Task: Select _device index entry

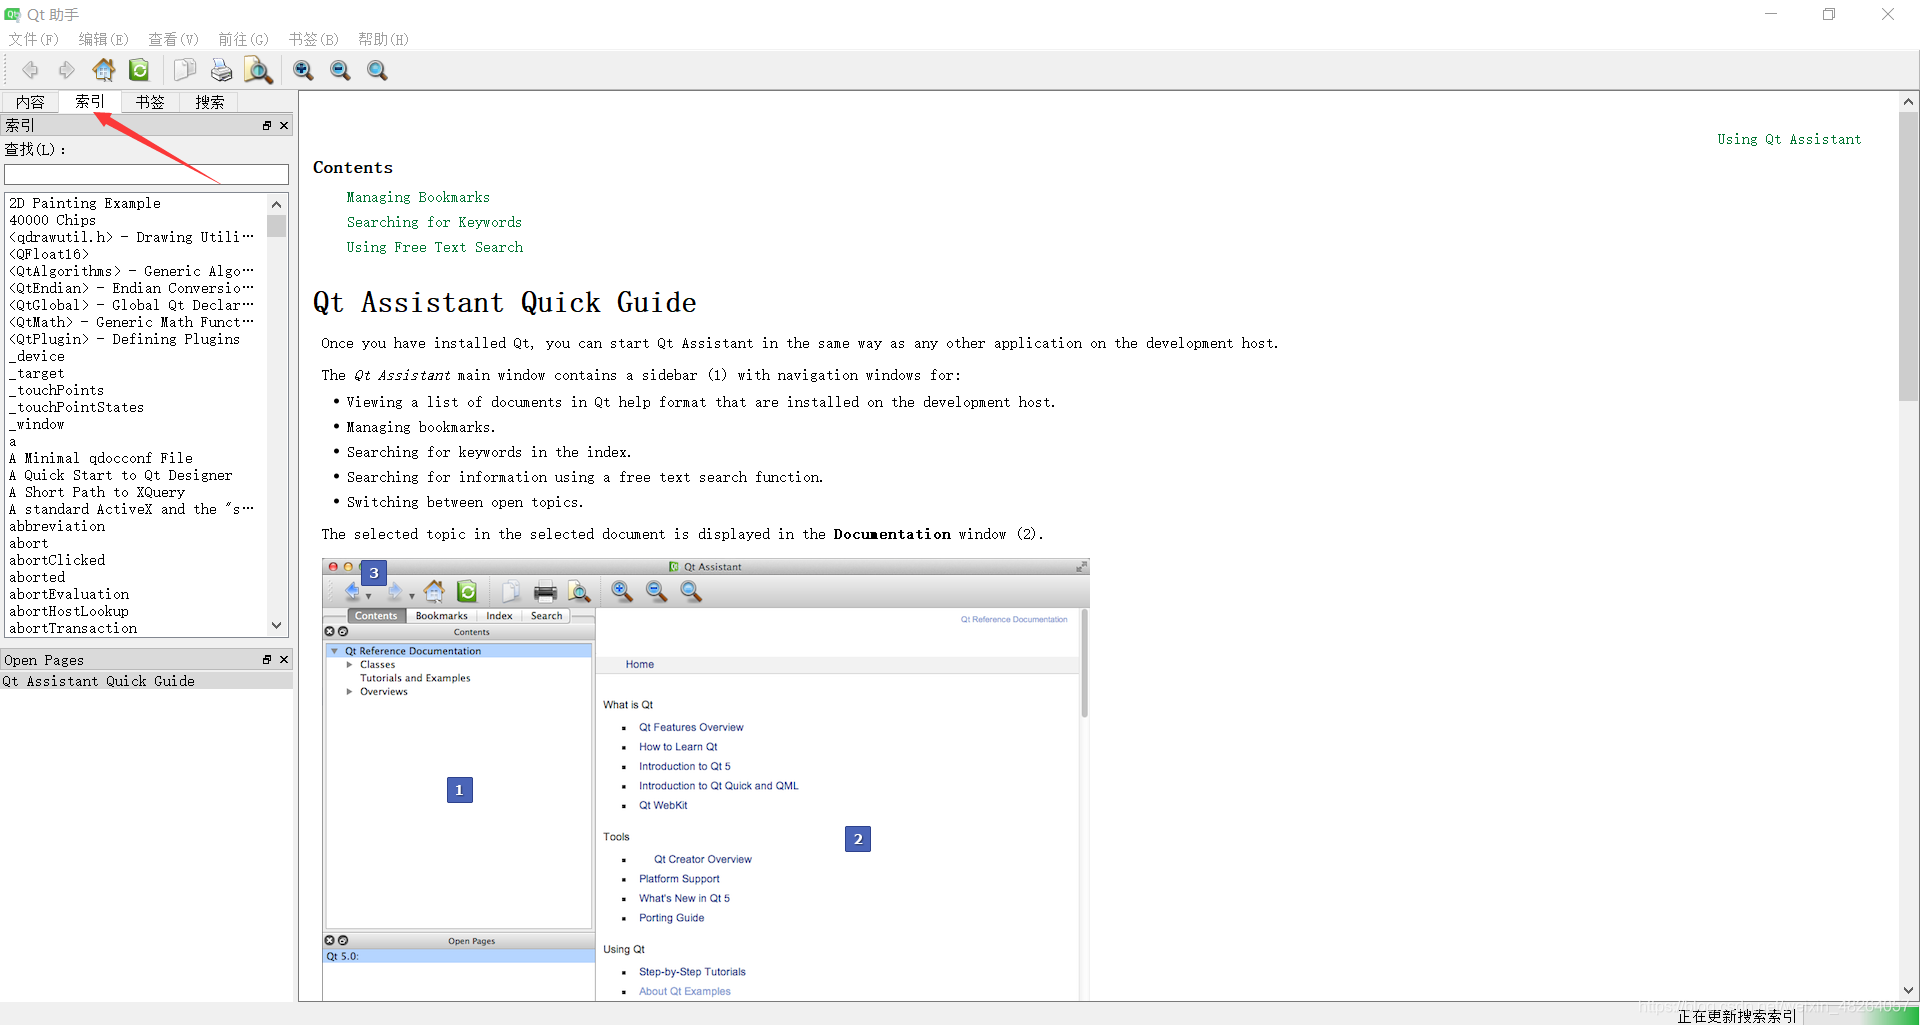Action: [x=37, y=356]
